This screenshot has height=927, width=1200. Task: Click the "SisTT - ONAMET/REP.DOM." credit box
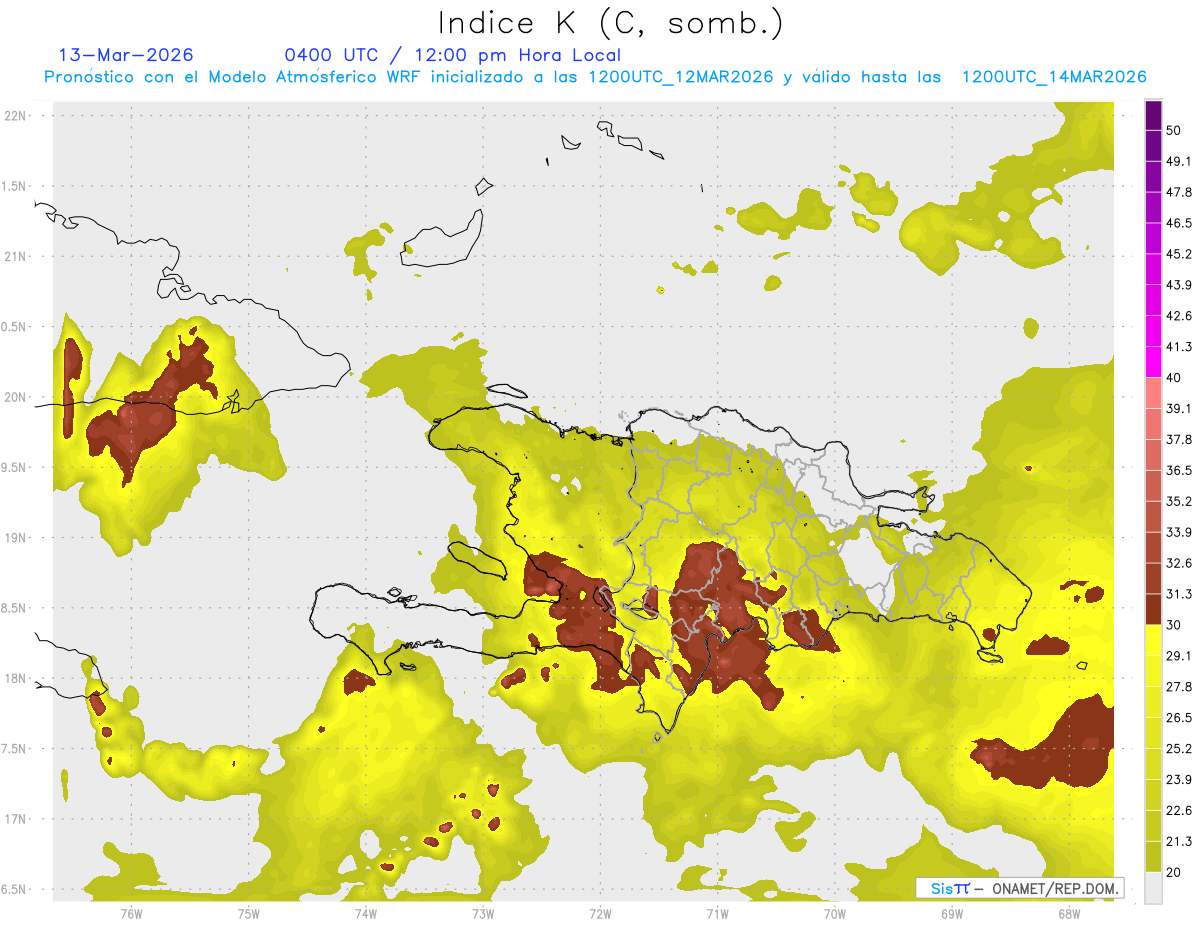pyautogui.click(x=1020, y=888)
